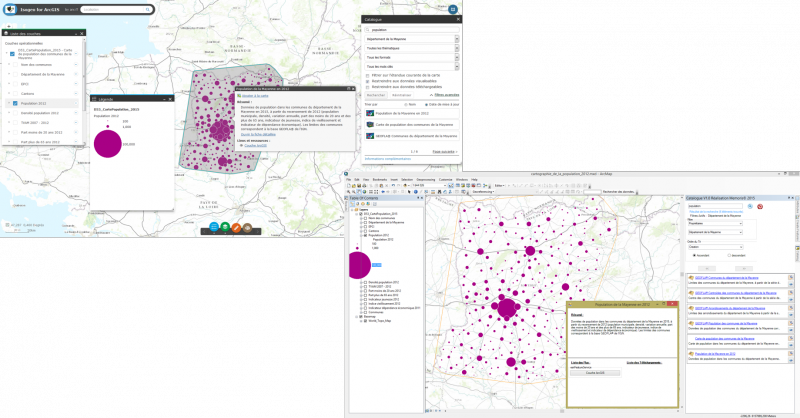This screenshot has width=800, height=418.
Task: Open the blue layer list widget button
Action: point(214,227)
